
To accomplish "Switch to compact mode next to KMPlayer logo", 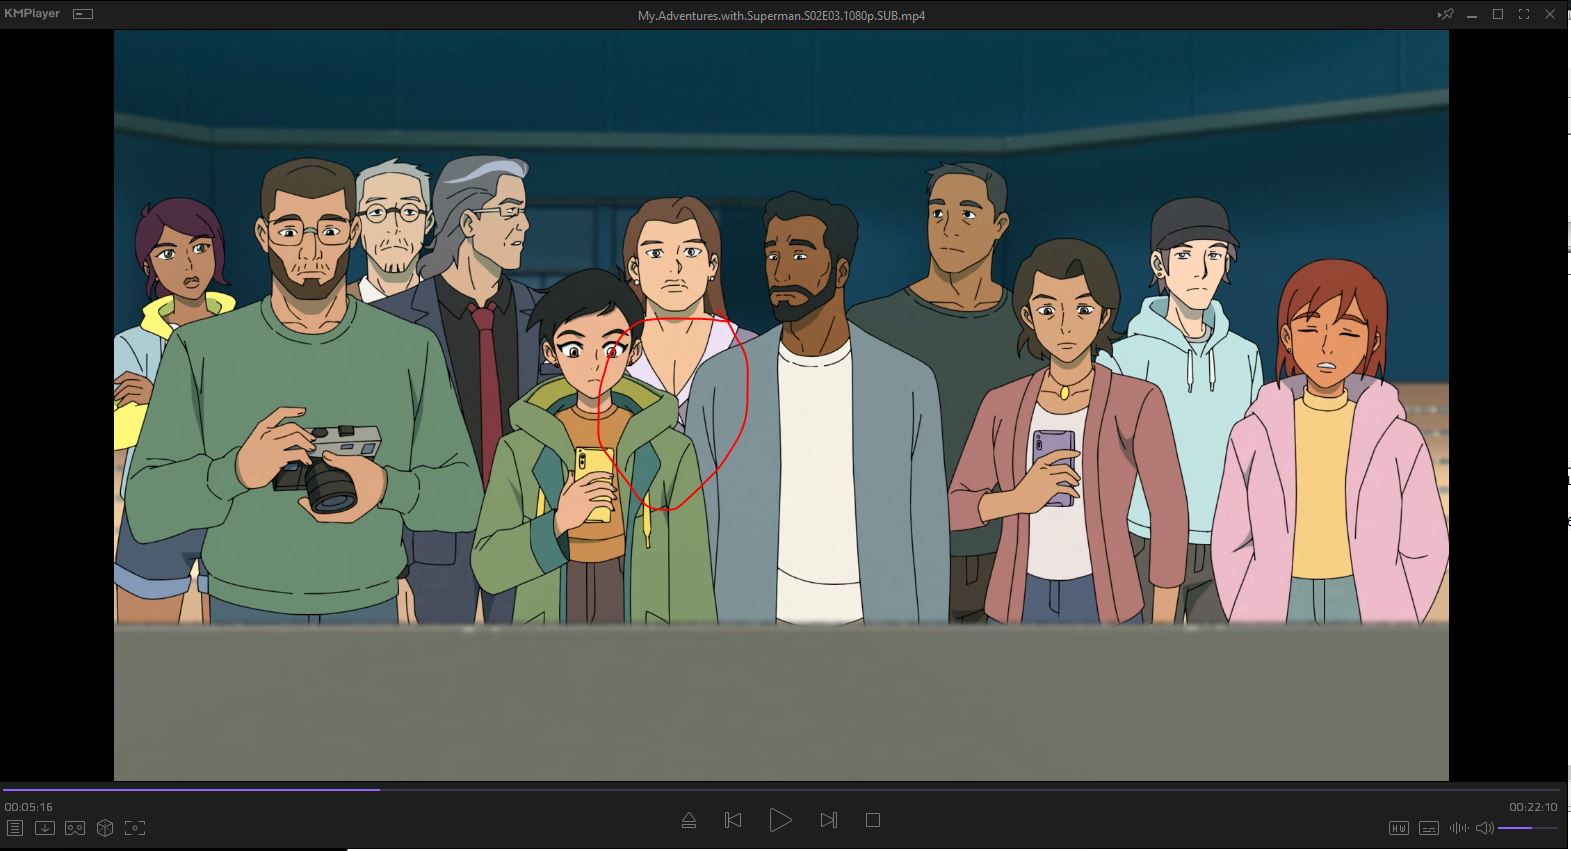I will tap(83, 14).
